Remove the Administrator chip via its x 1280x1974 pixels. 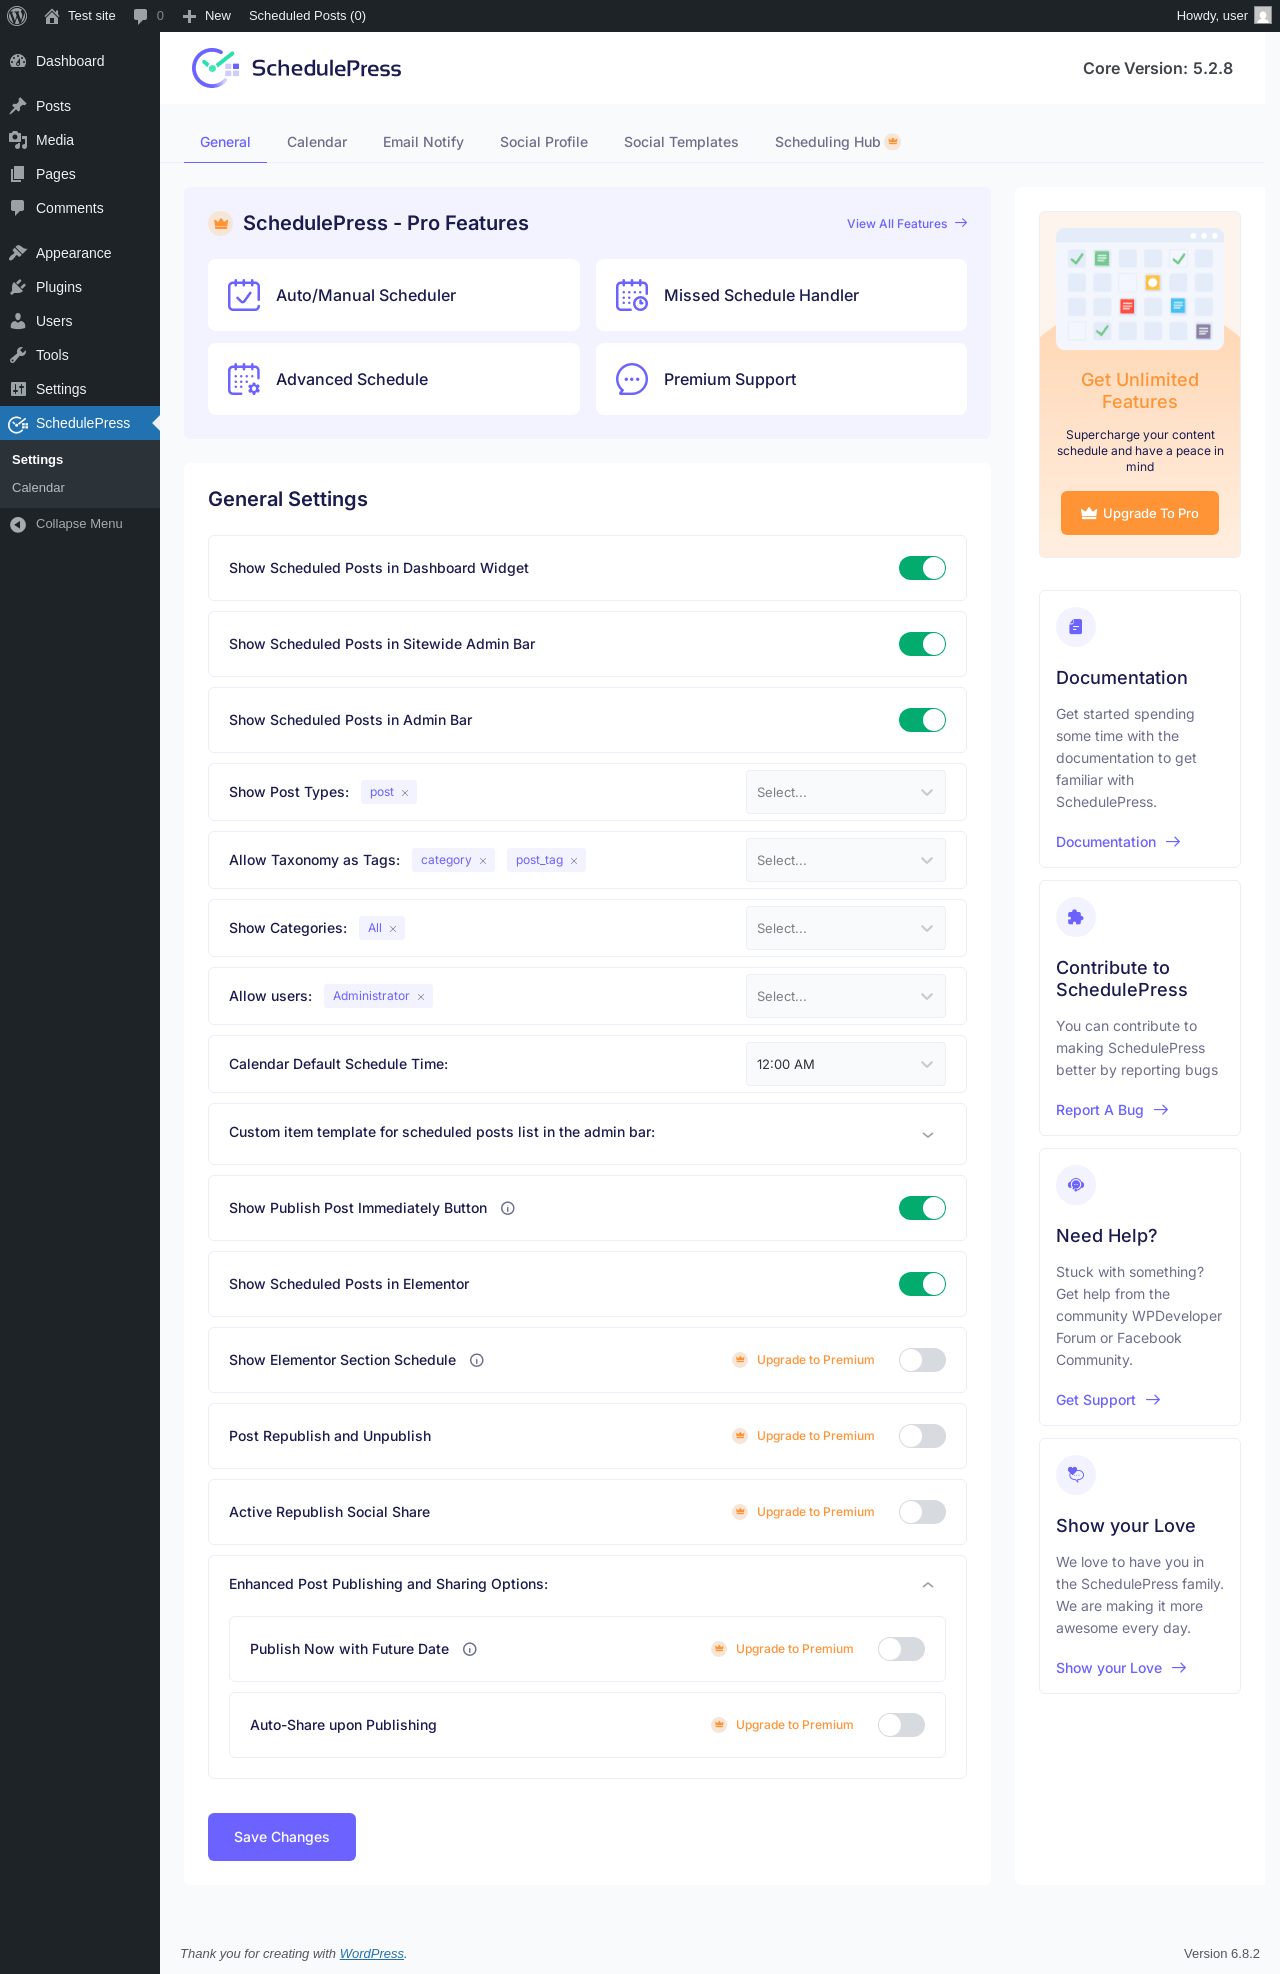click(421, 997)
